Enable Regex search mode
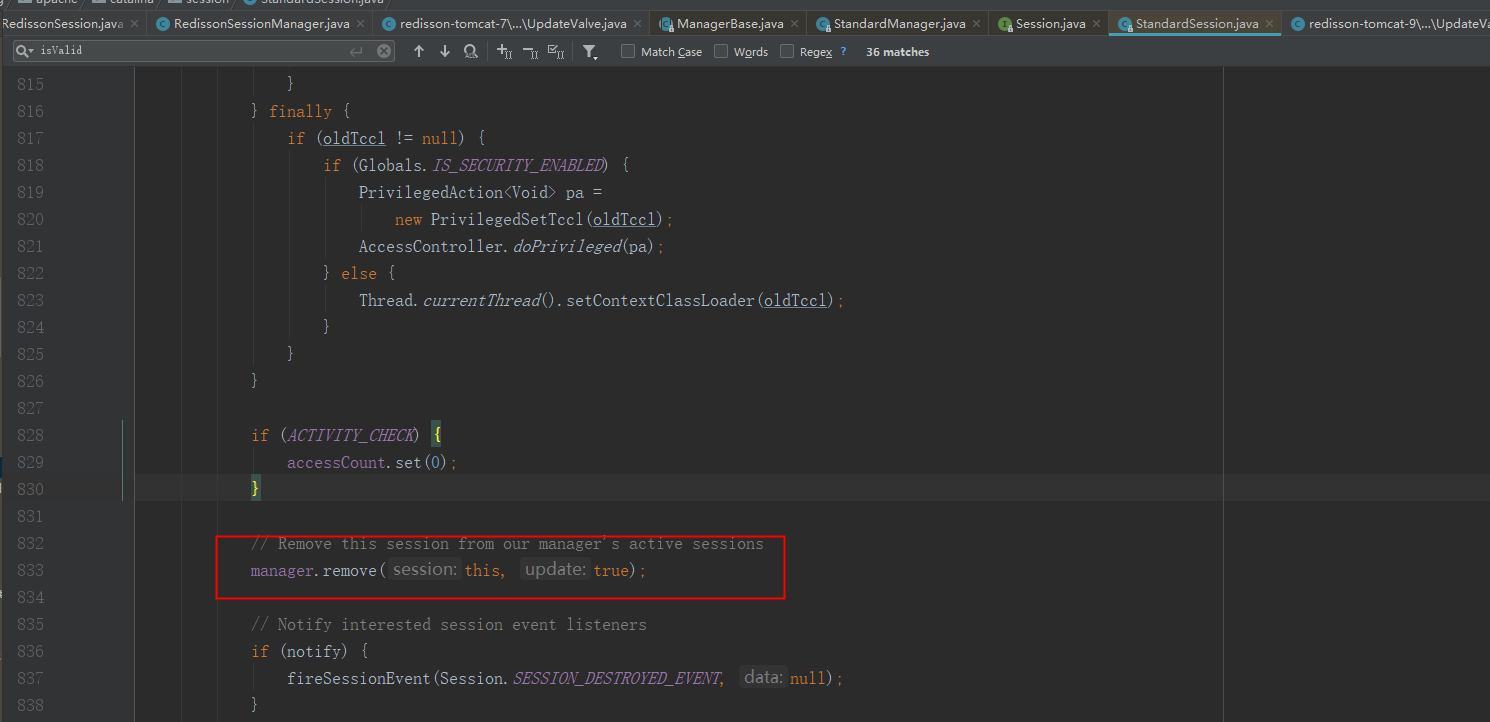 (786, 51)
